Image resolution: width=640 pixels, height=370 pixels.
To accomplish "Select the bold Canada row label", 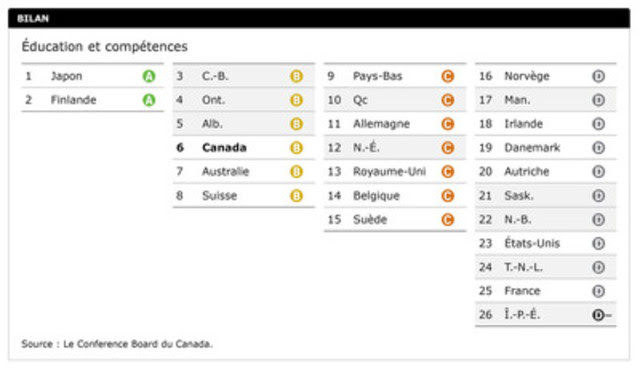I will [224, 148].
